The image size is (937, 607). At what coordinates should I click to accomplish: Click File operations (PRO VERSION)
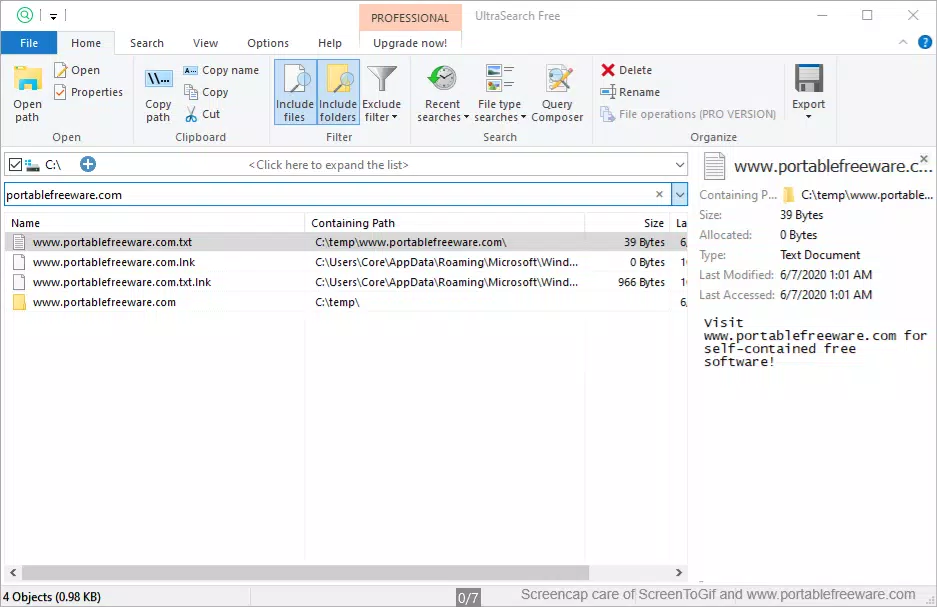click(688, 114)
